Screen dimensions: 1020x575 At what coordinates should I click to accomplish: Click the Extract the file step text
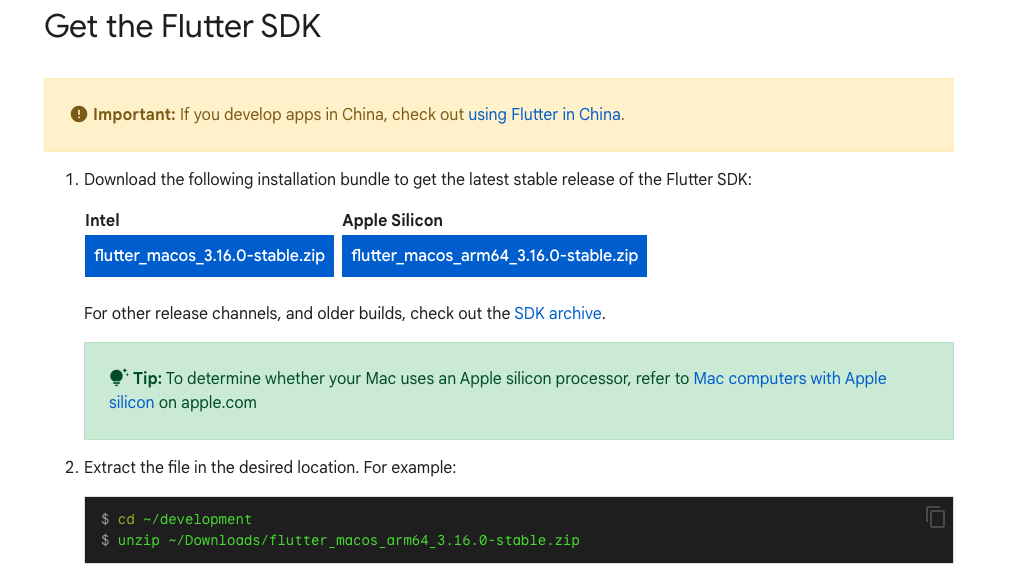[270, 468]
